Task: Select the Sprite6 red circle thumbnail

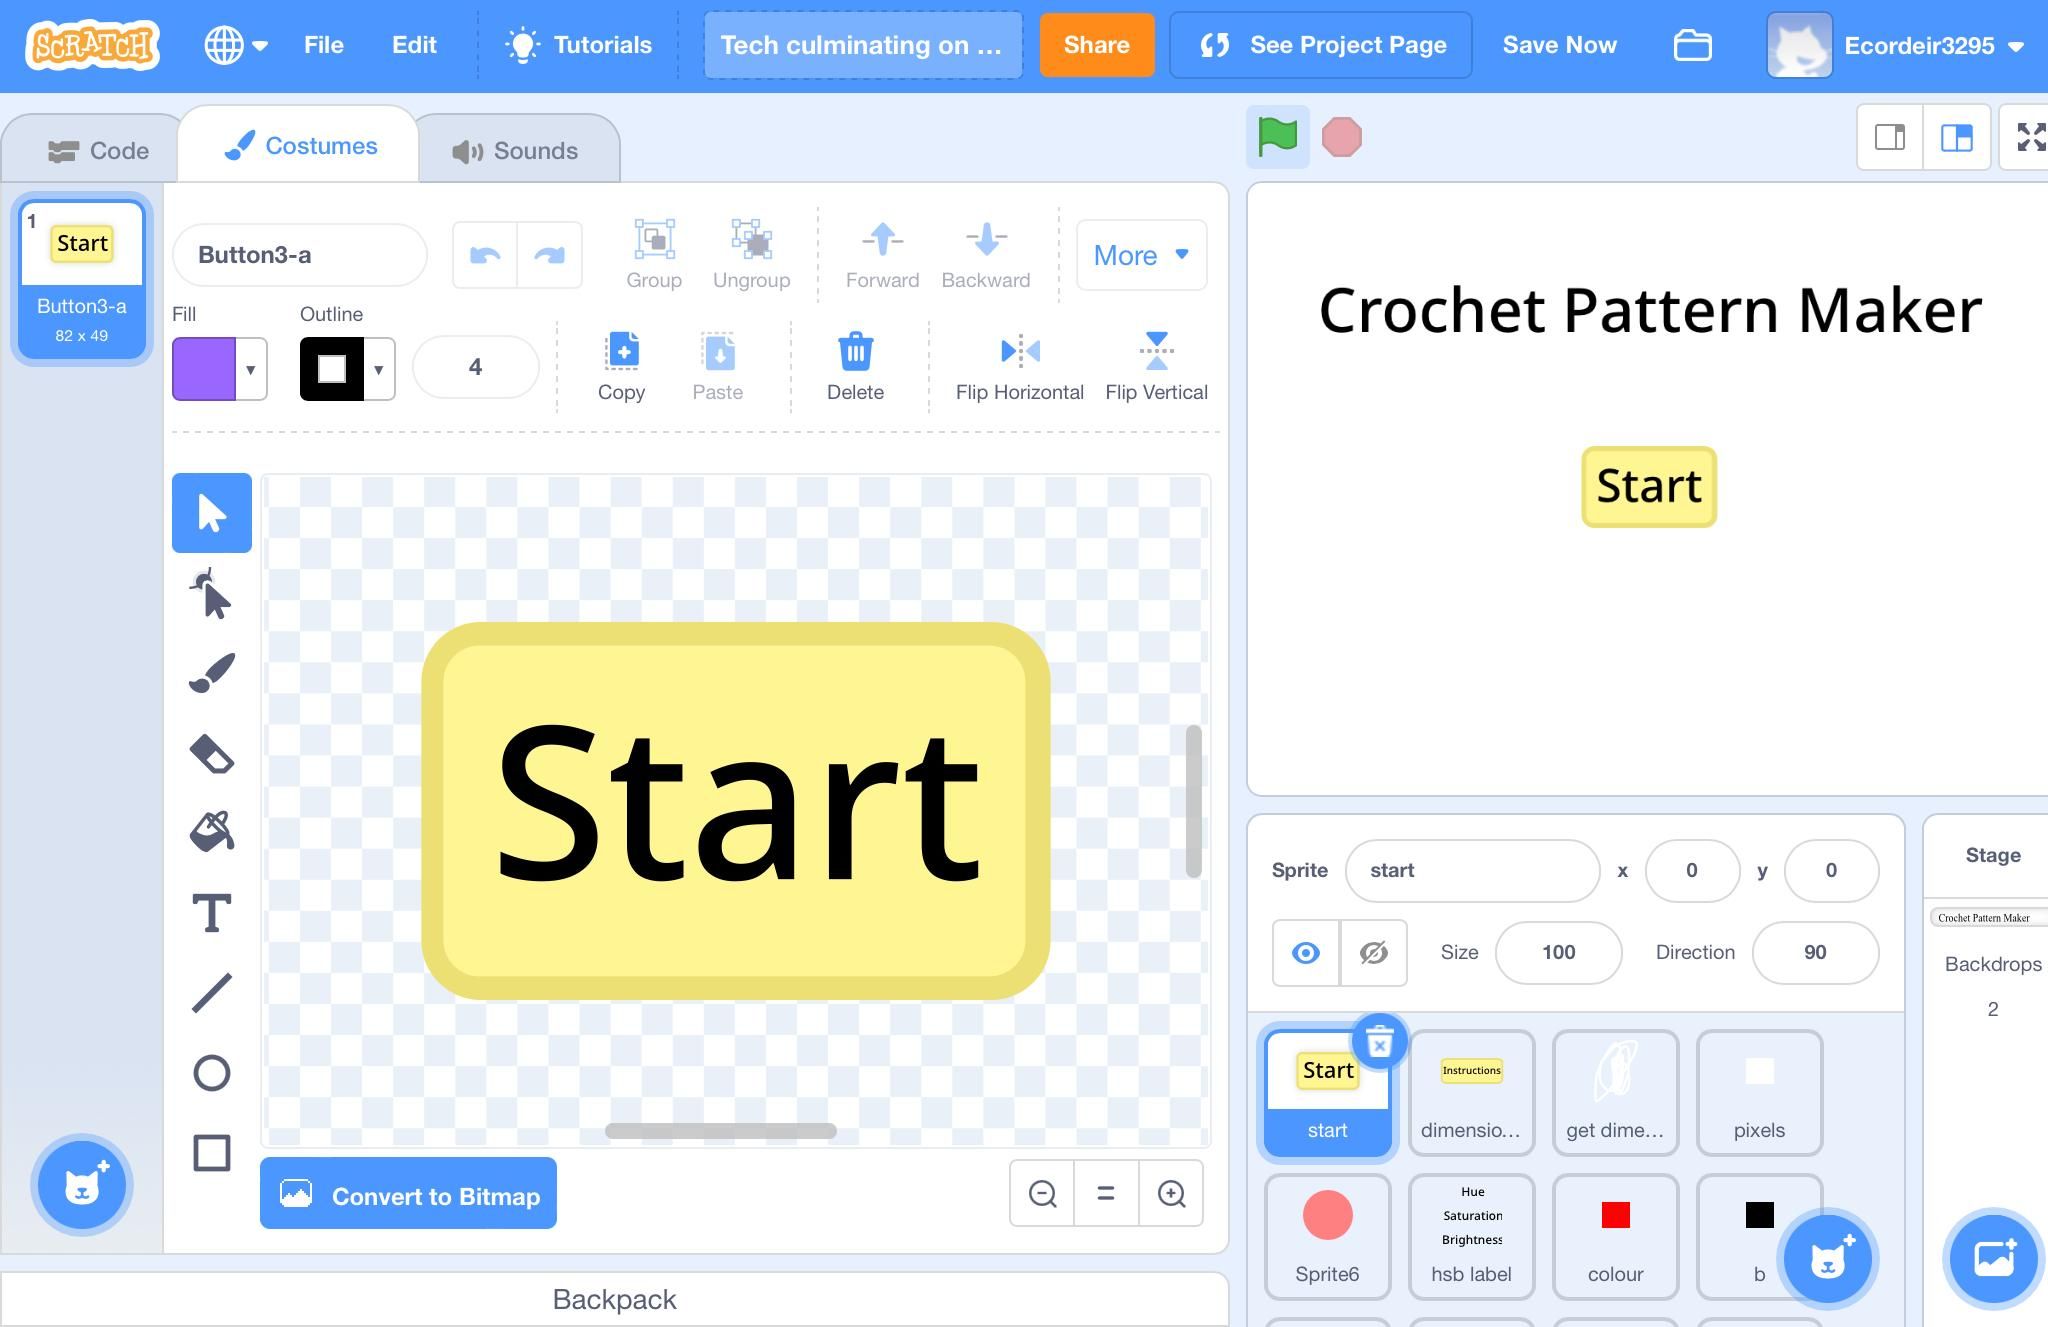Action: pos(1327,1218)
